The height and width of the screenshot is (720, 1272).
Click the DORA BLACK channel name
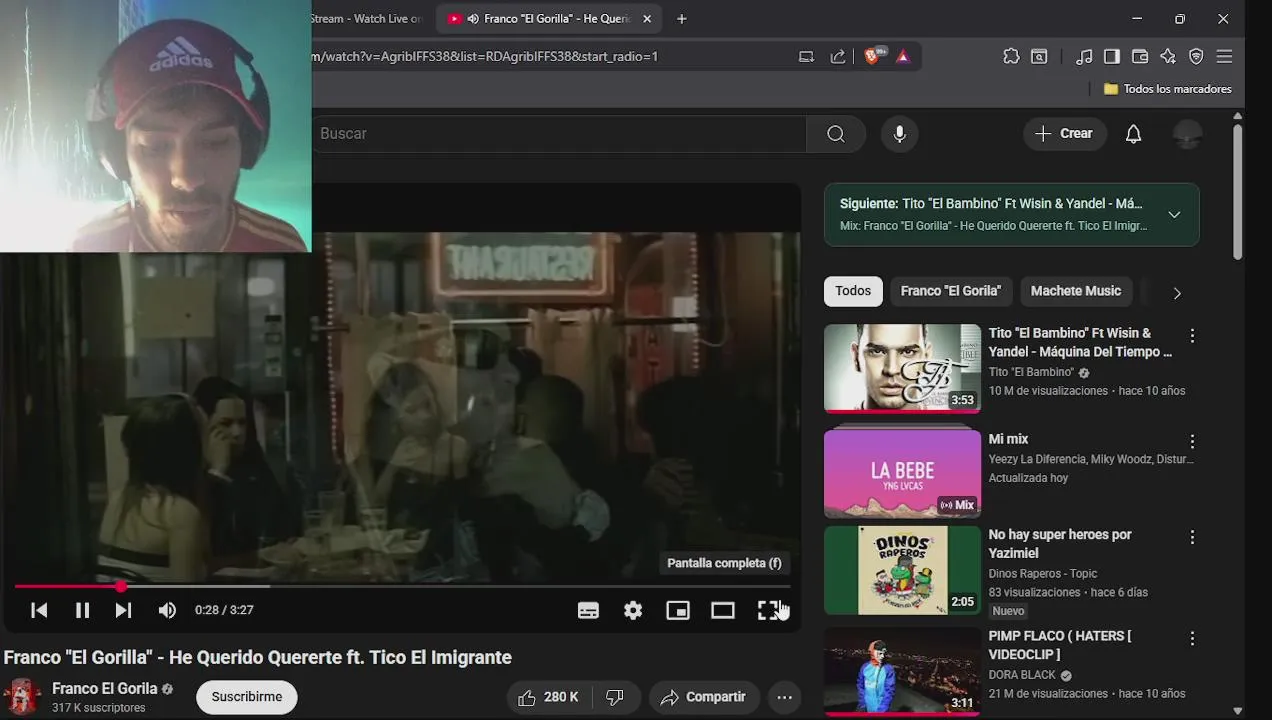tap(1022, 675)
